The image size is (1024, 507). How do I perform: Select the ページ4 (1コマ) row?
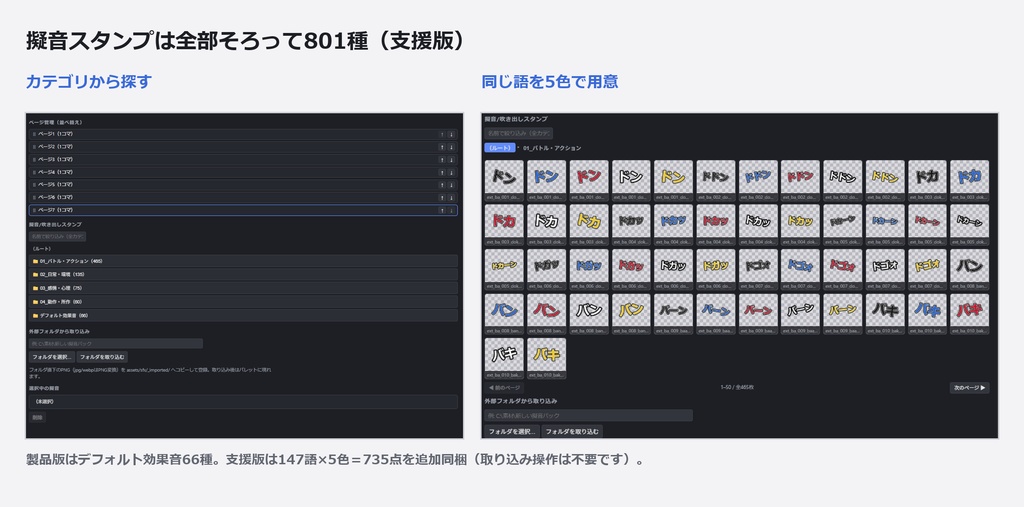pyautogui.click(x=243, y=172)
